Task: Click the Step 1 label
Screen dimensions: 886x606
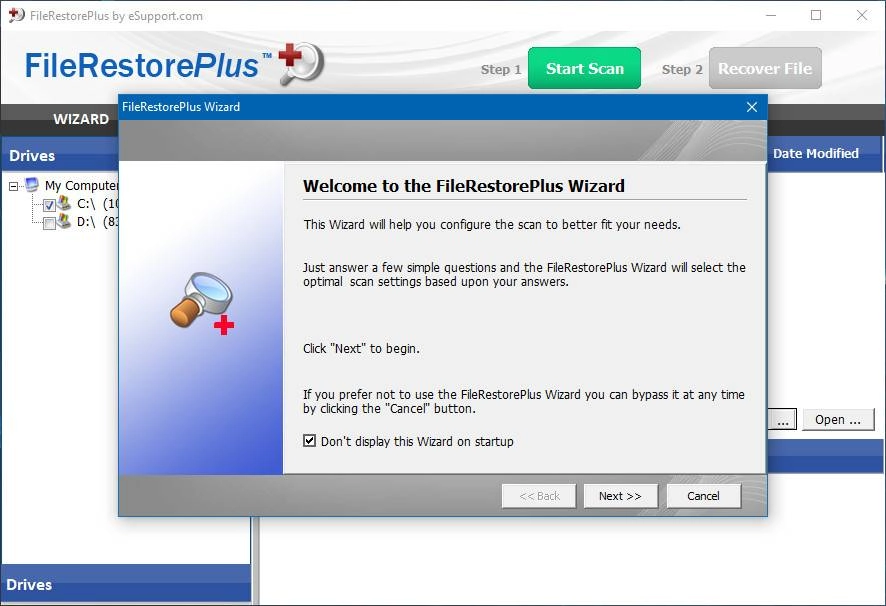Action: [x=501, y=70]
